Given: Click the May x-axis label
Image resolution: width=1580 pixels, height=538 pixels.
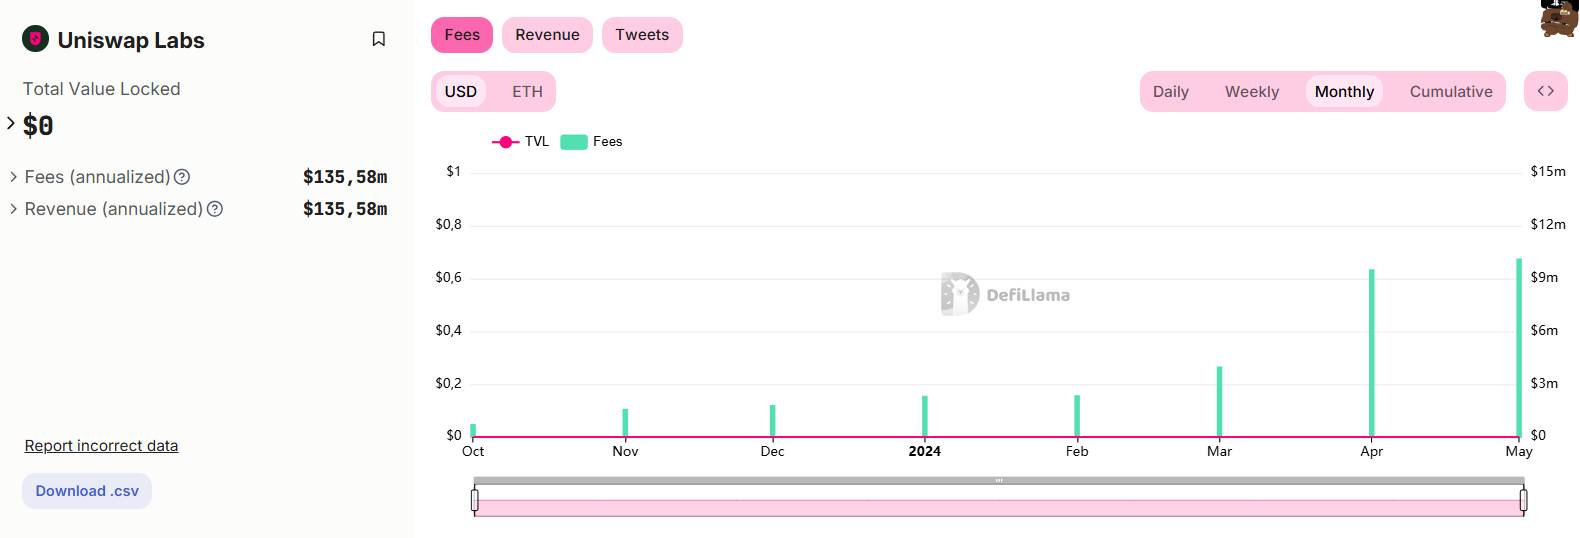Looking at the screenshot, I should 1519,452.
